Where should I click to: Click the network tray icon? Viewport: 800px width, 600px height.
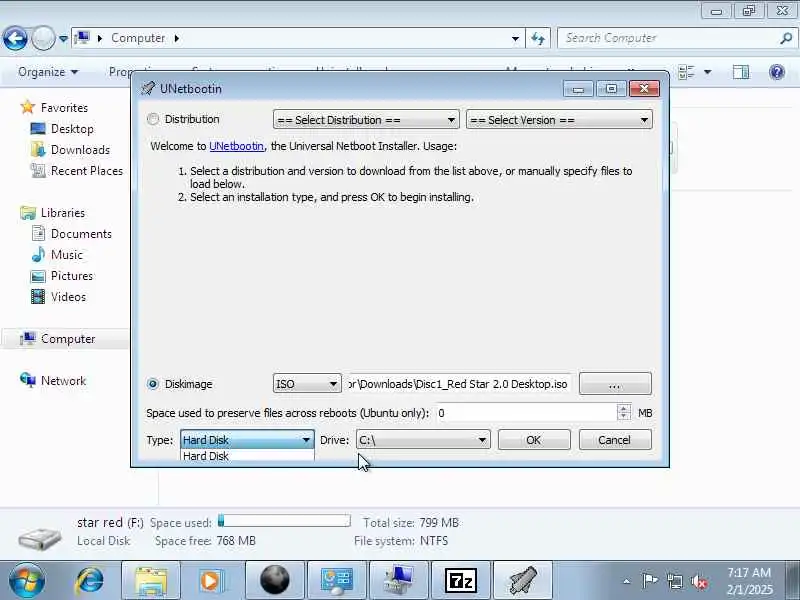coord(674,581)
